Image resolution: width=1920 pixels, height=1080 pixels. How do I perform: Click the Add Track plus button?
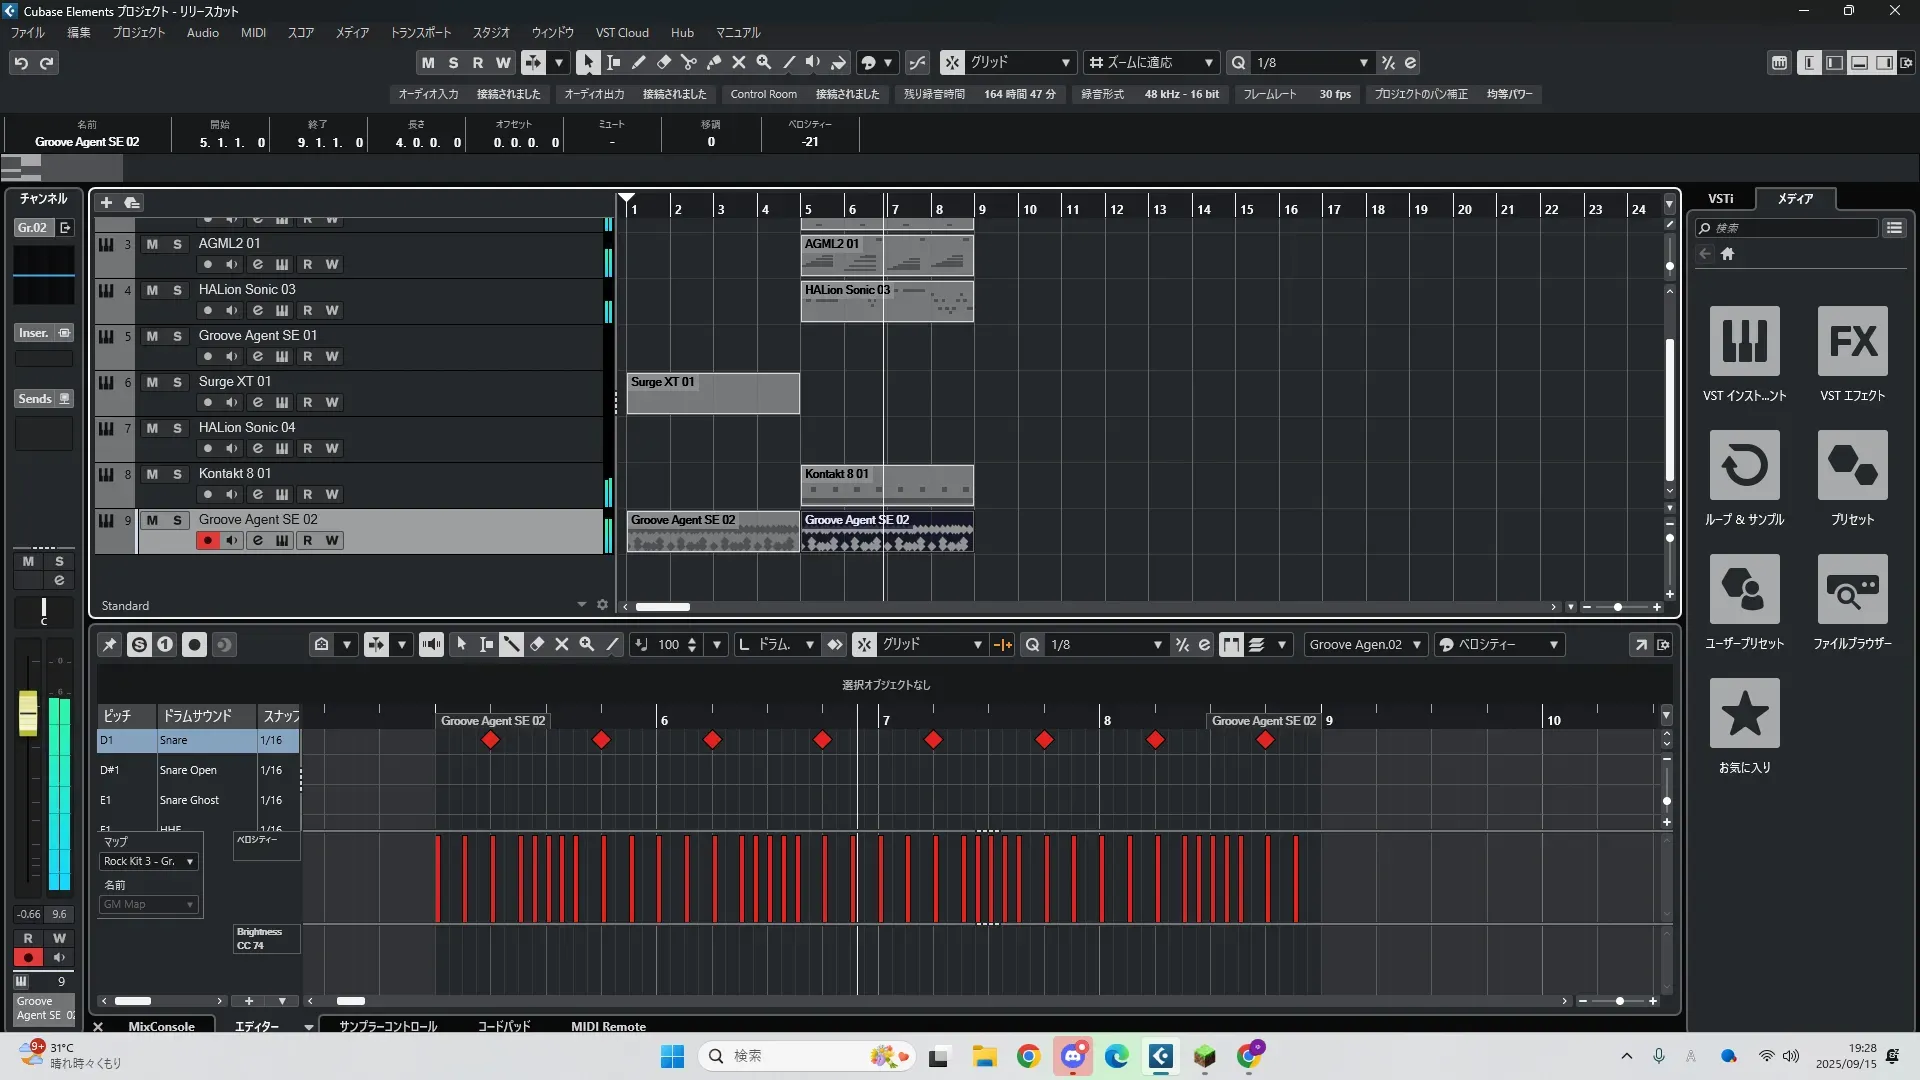click(x=106, y=203)
